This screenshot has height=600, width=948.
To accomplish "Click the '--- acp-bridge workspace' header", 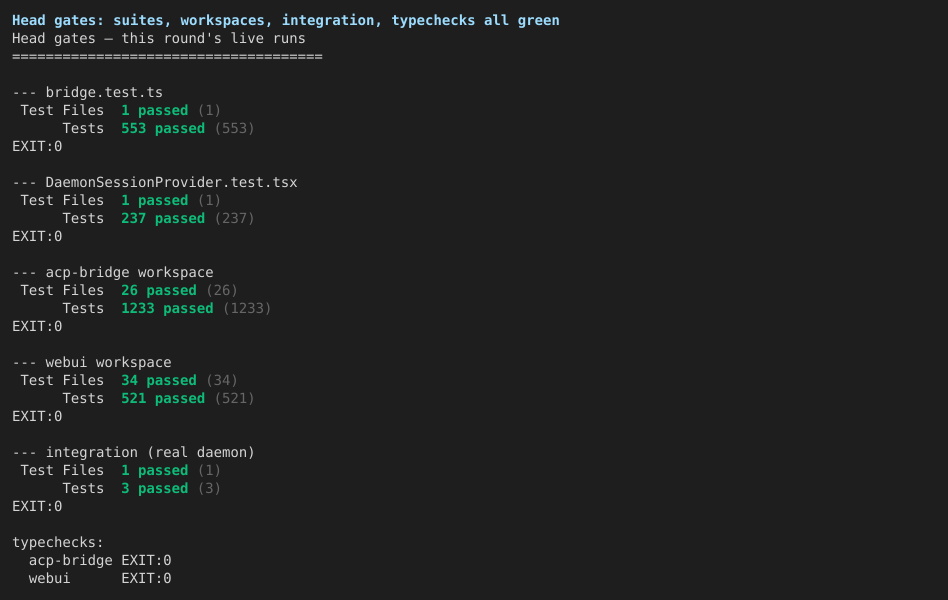I will tap(112, 273).
